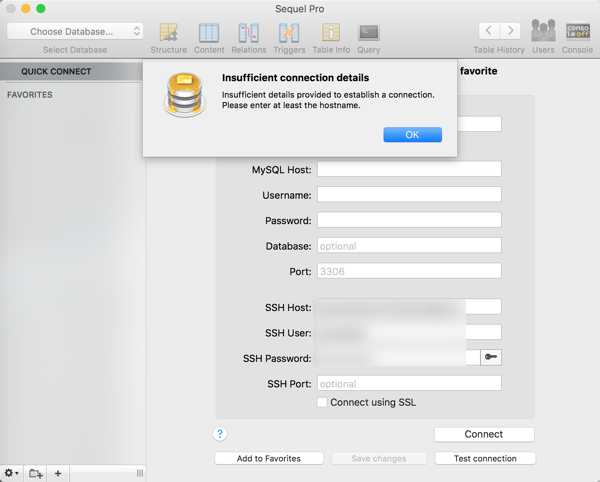Click the Favorites sidebar header

coord(30,95)
